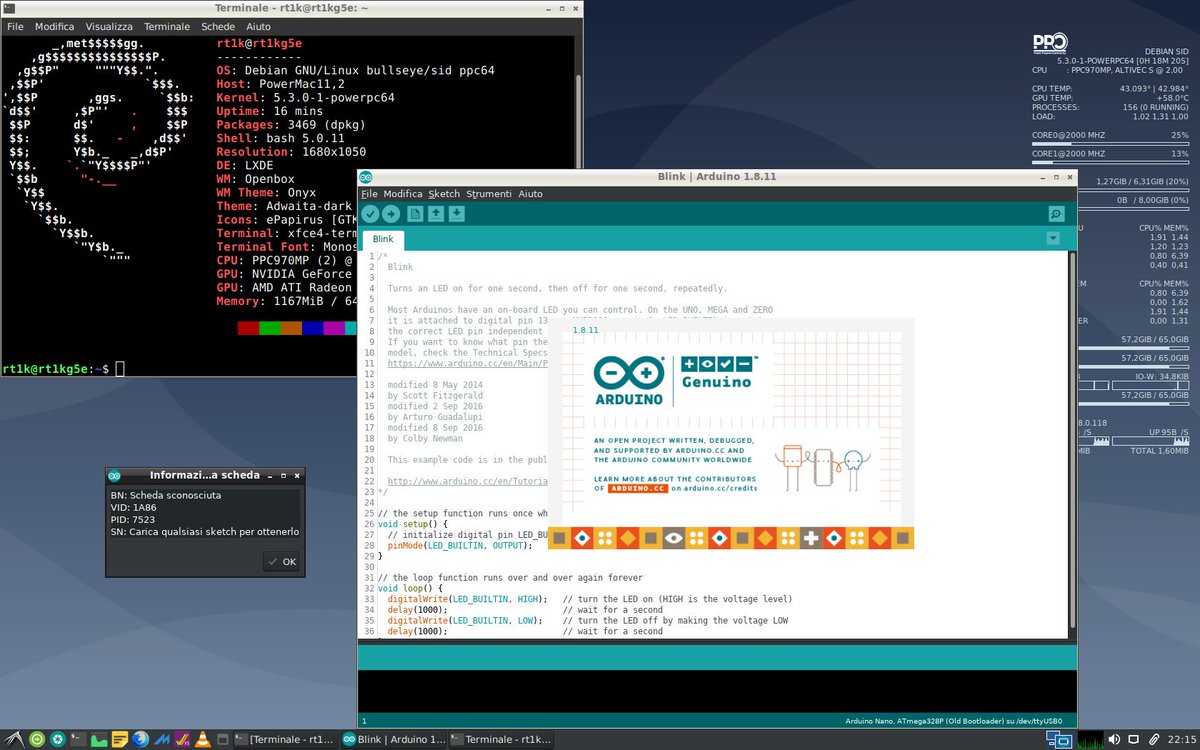
Task: Click 'BN: Scheda sconosciuta' text
Action: pos(166,494)
